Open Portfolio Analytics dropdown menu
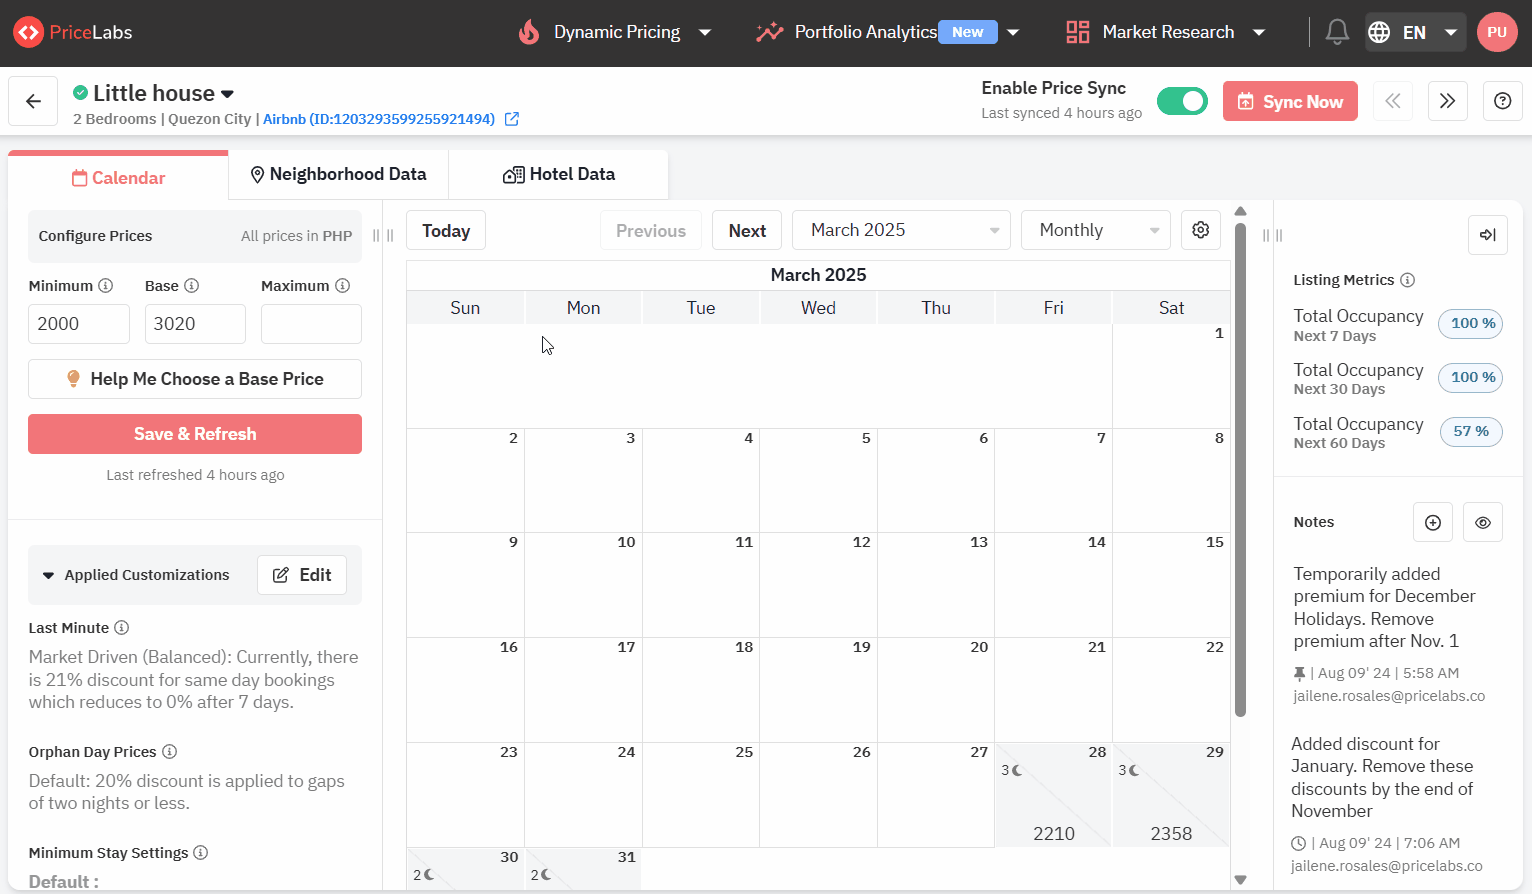This screenshot has height=894, width=1532. 887,32
